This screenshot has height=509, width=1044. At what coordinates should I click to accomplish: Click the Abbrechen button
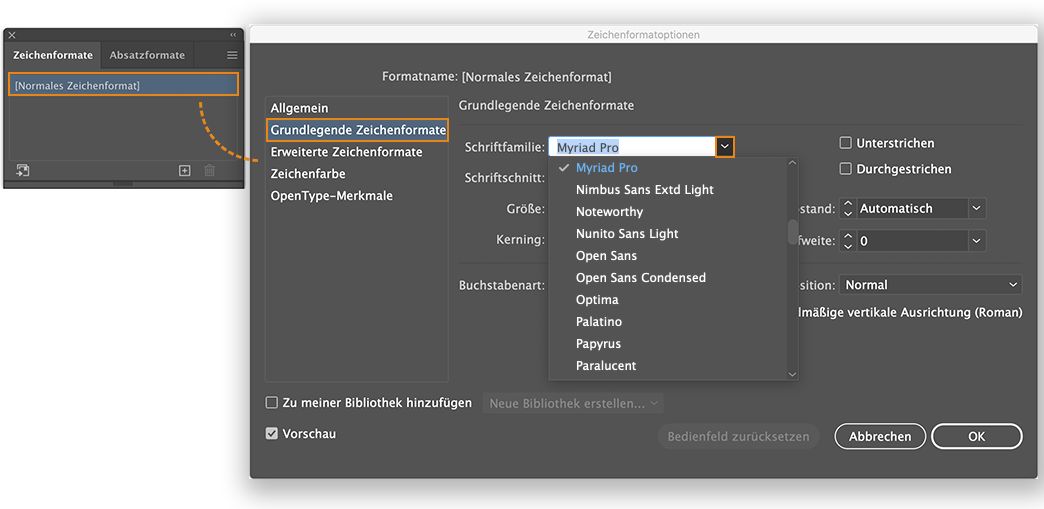tap(880, 436)
